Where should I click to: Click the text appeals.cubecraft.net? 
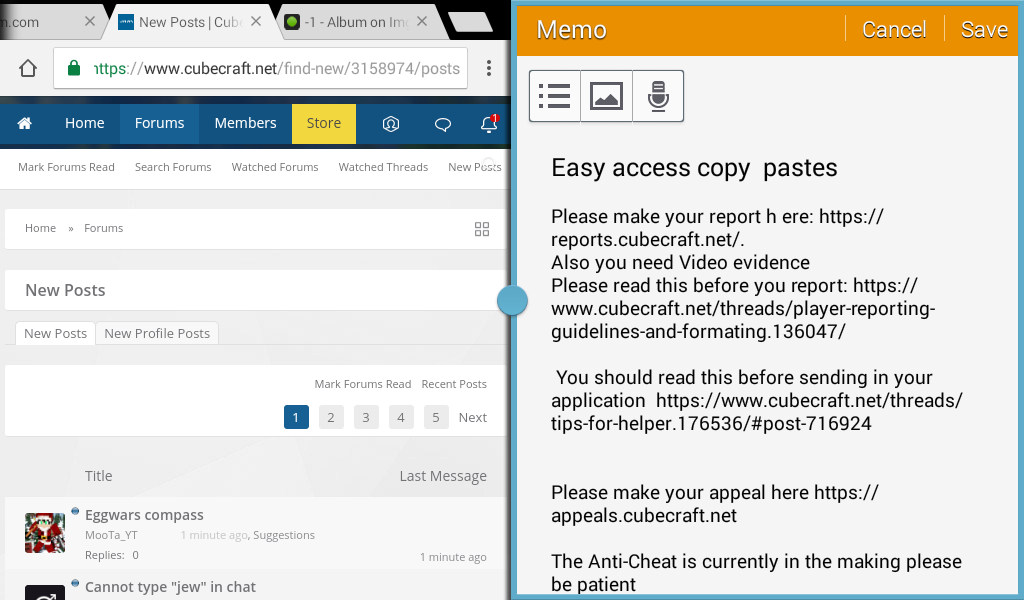[x=644, y=516]
